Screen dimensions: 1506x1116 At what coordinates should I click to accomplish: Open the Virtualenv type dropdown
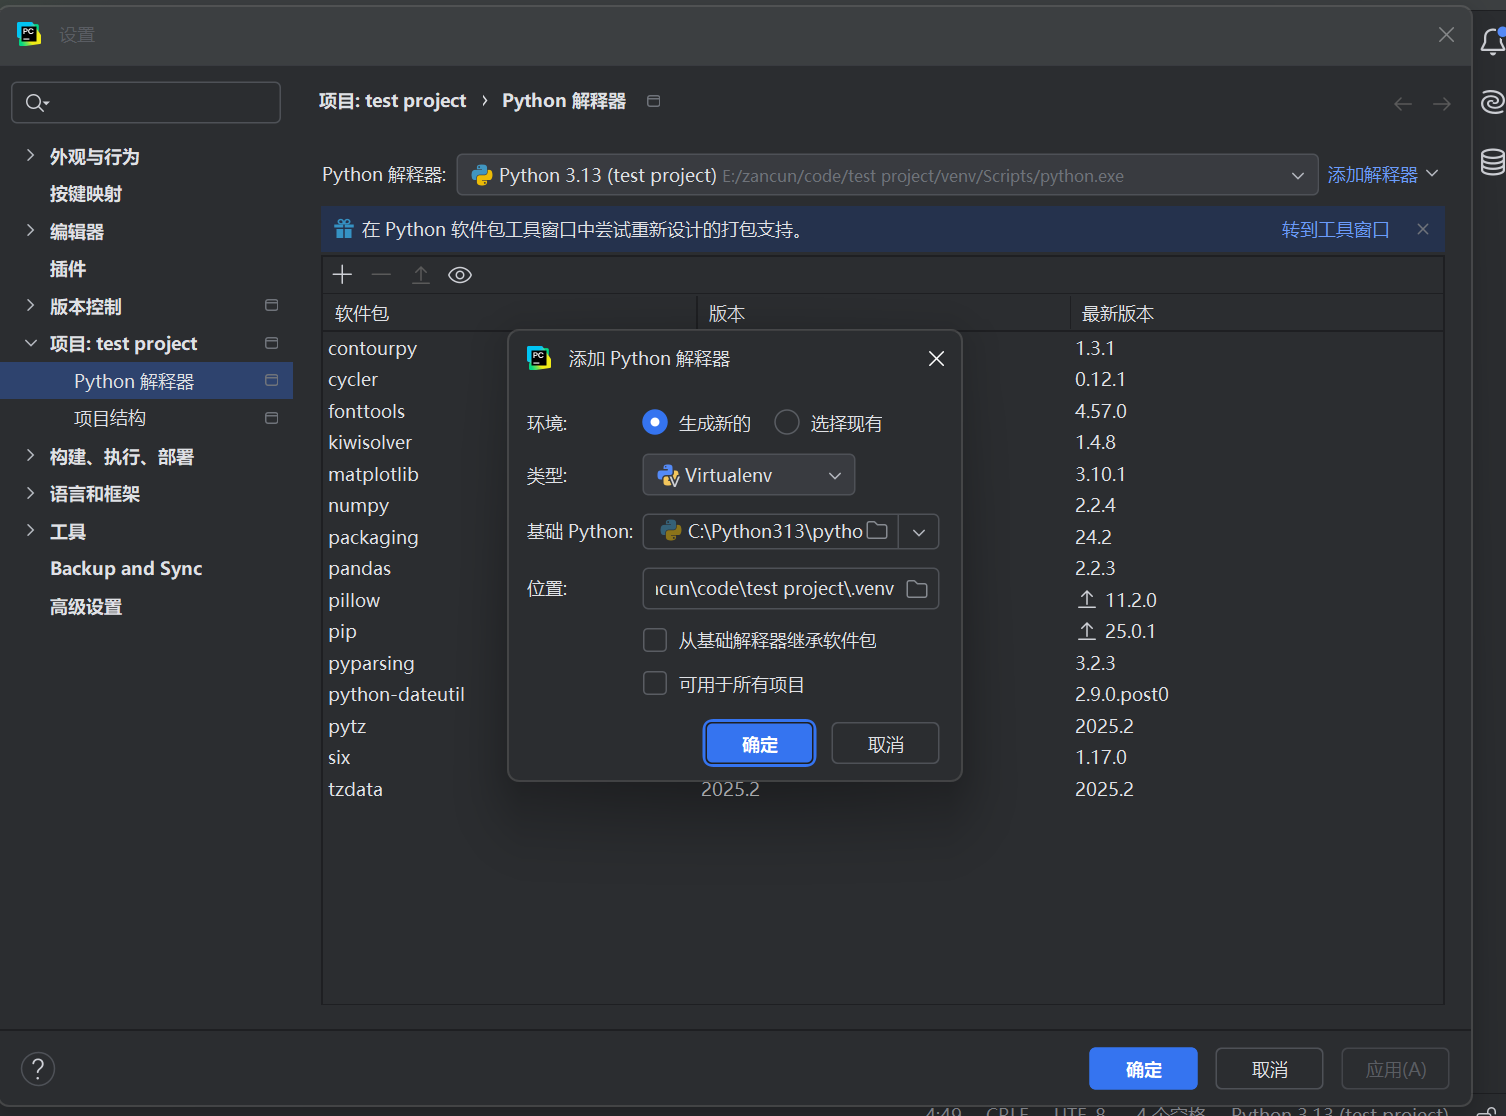point(748,475)
